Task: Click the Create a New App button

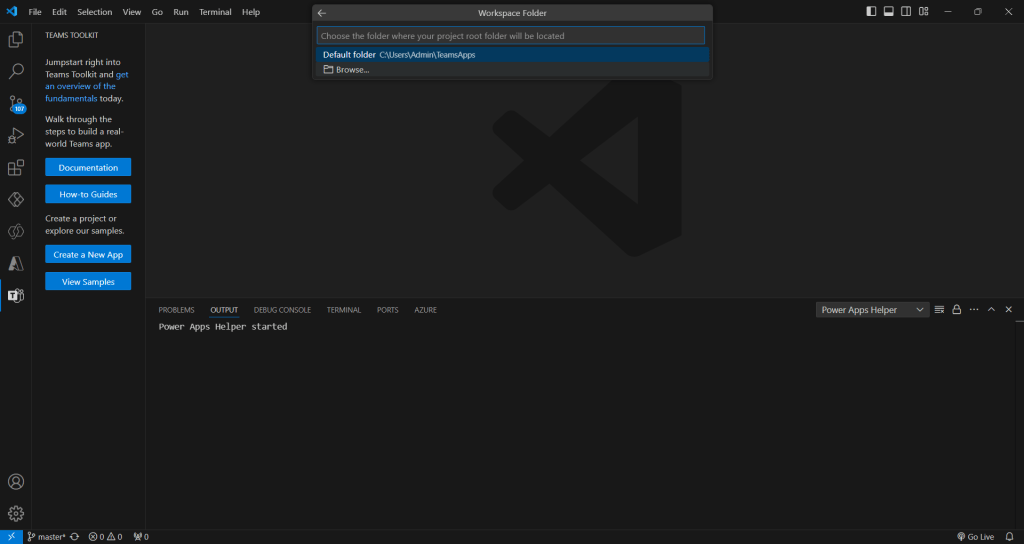Action: click(88, 255)
